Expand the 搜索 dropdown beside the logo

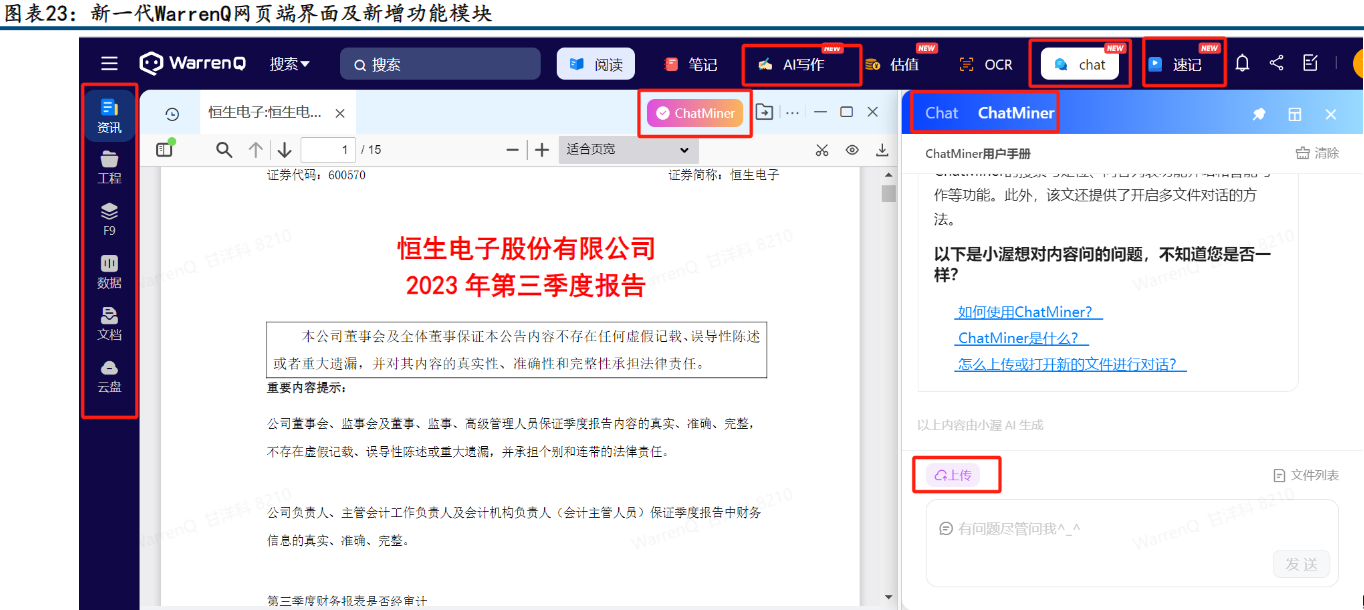click(290, 64)
